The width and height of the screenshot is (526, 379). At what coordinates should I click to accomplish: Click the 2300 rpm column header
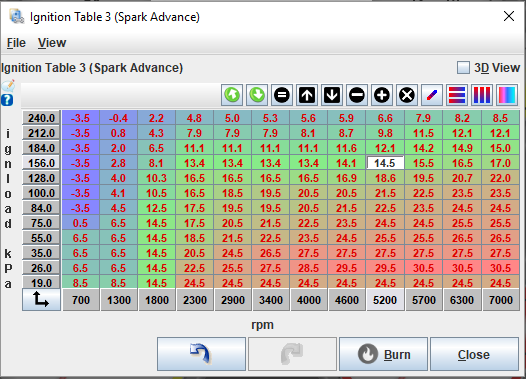tap(195, 300)
